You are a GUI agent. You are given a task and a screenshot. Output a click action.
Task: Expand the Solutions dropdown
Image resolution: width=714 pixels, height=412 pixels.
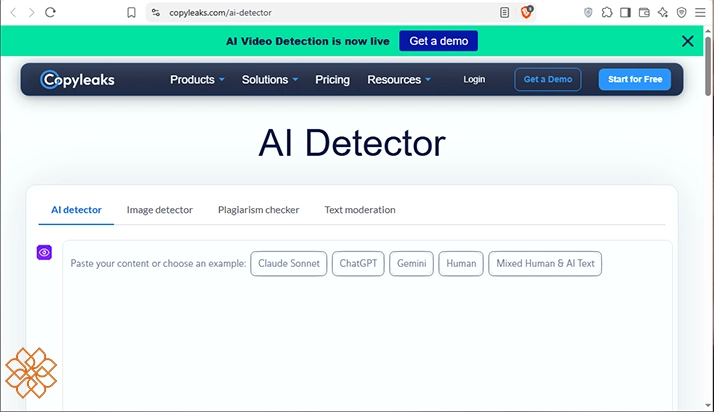tap(270, 80)
